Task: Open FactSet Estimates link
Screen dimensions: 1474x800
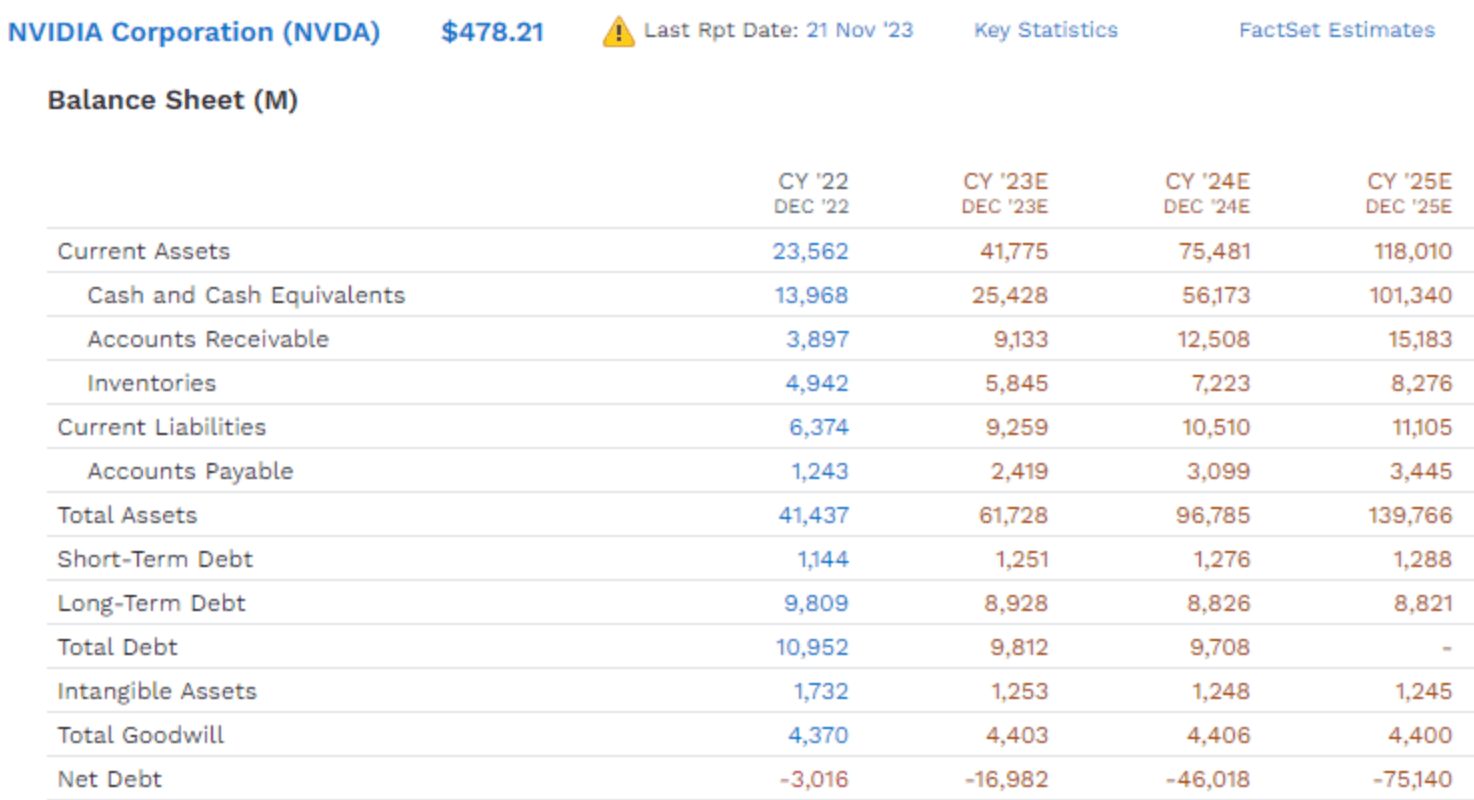Action: (x=1337, y=30)
